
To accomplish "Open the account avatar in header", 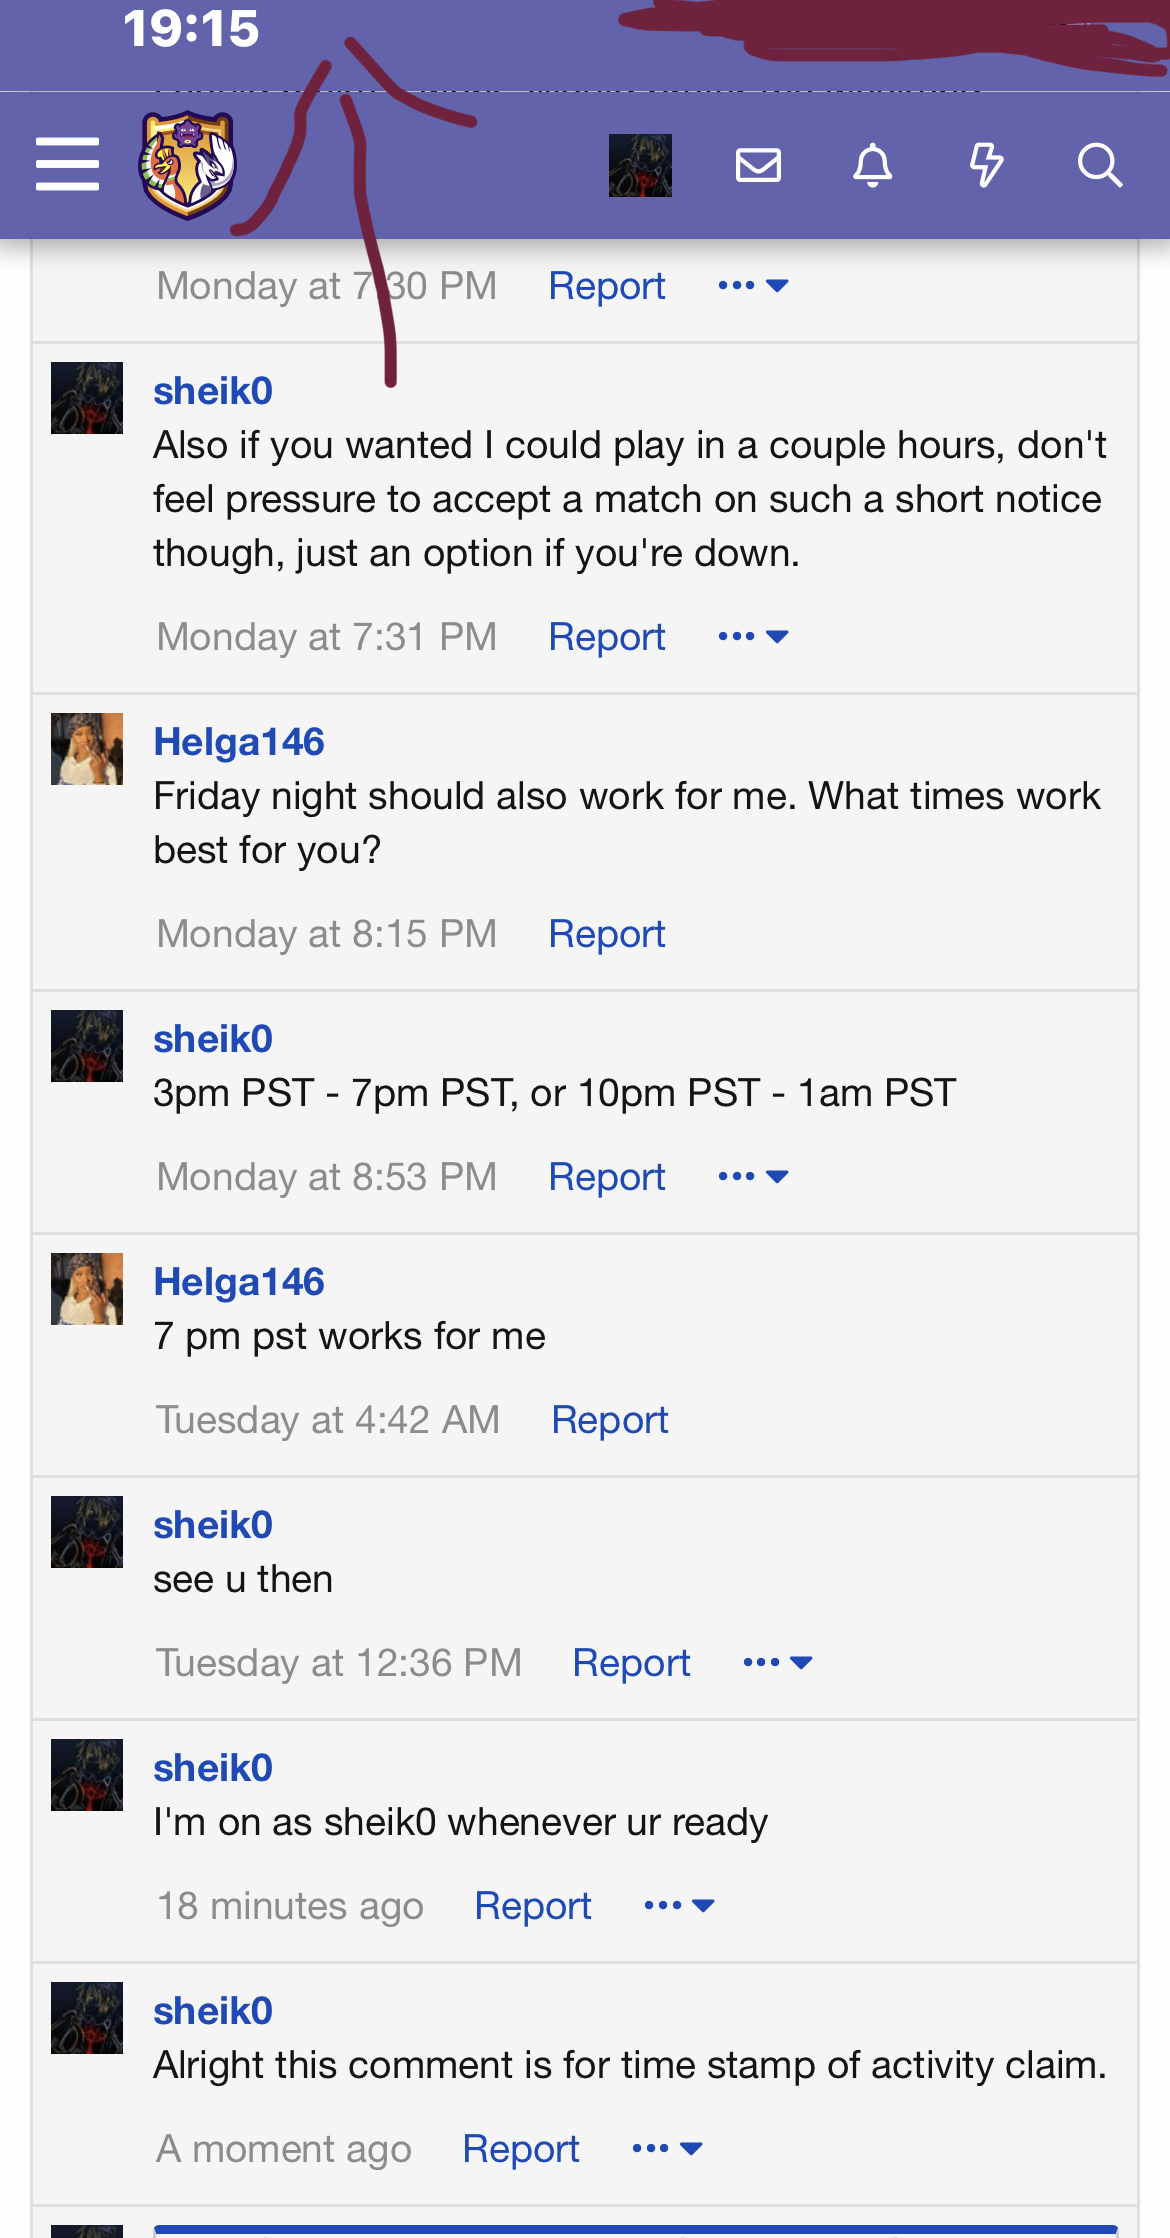I will coord(640,165).
